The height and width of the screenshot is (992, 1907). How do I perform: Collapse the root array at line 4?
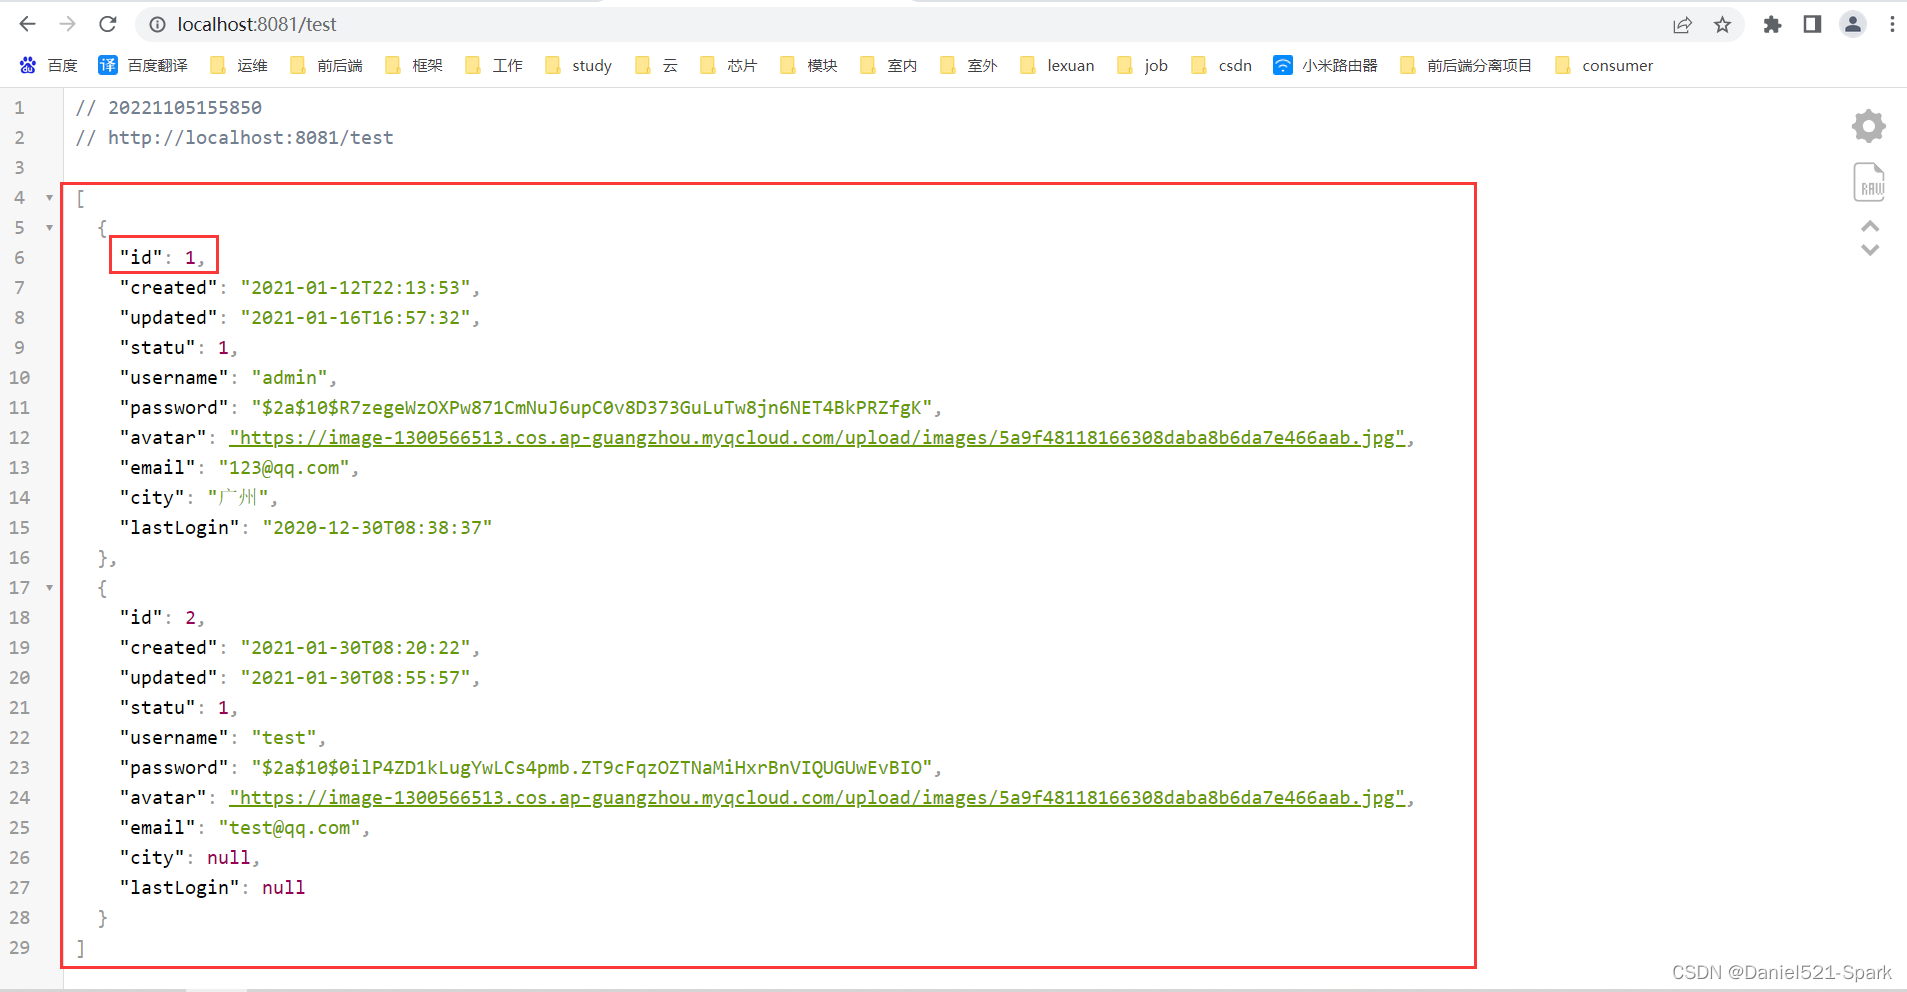click(x=49, y=198)
